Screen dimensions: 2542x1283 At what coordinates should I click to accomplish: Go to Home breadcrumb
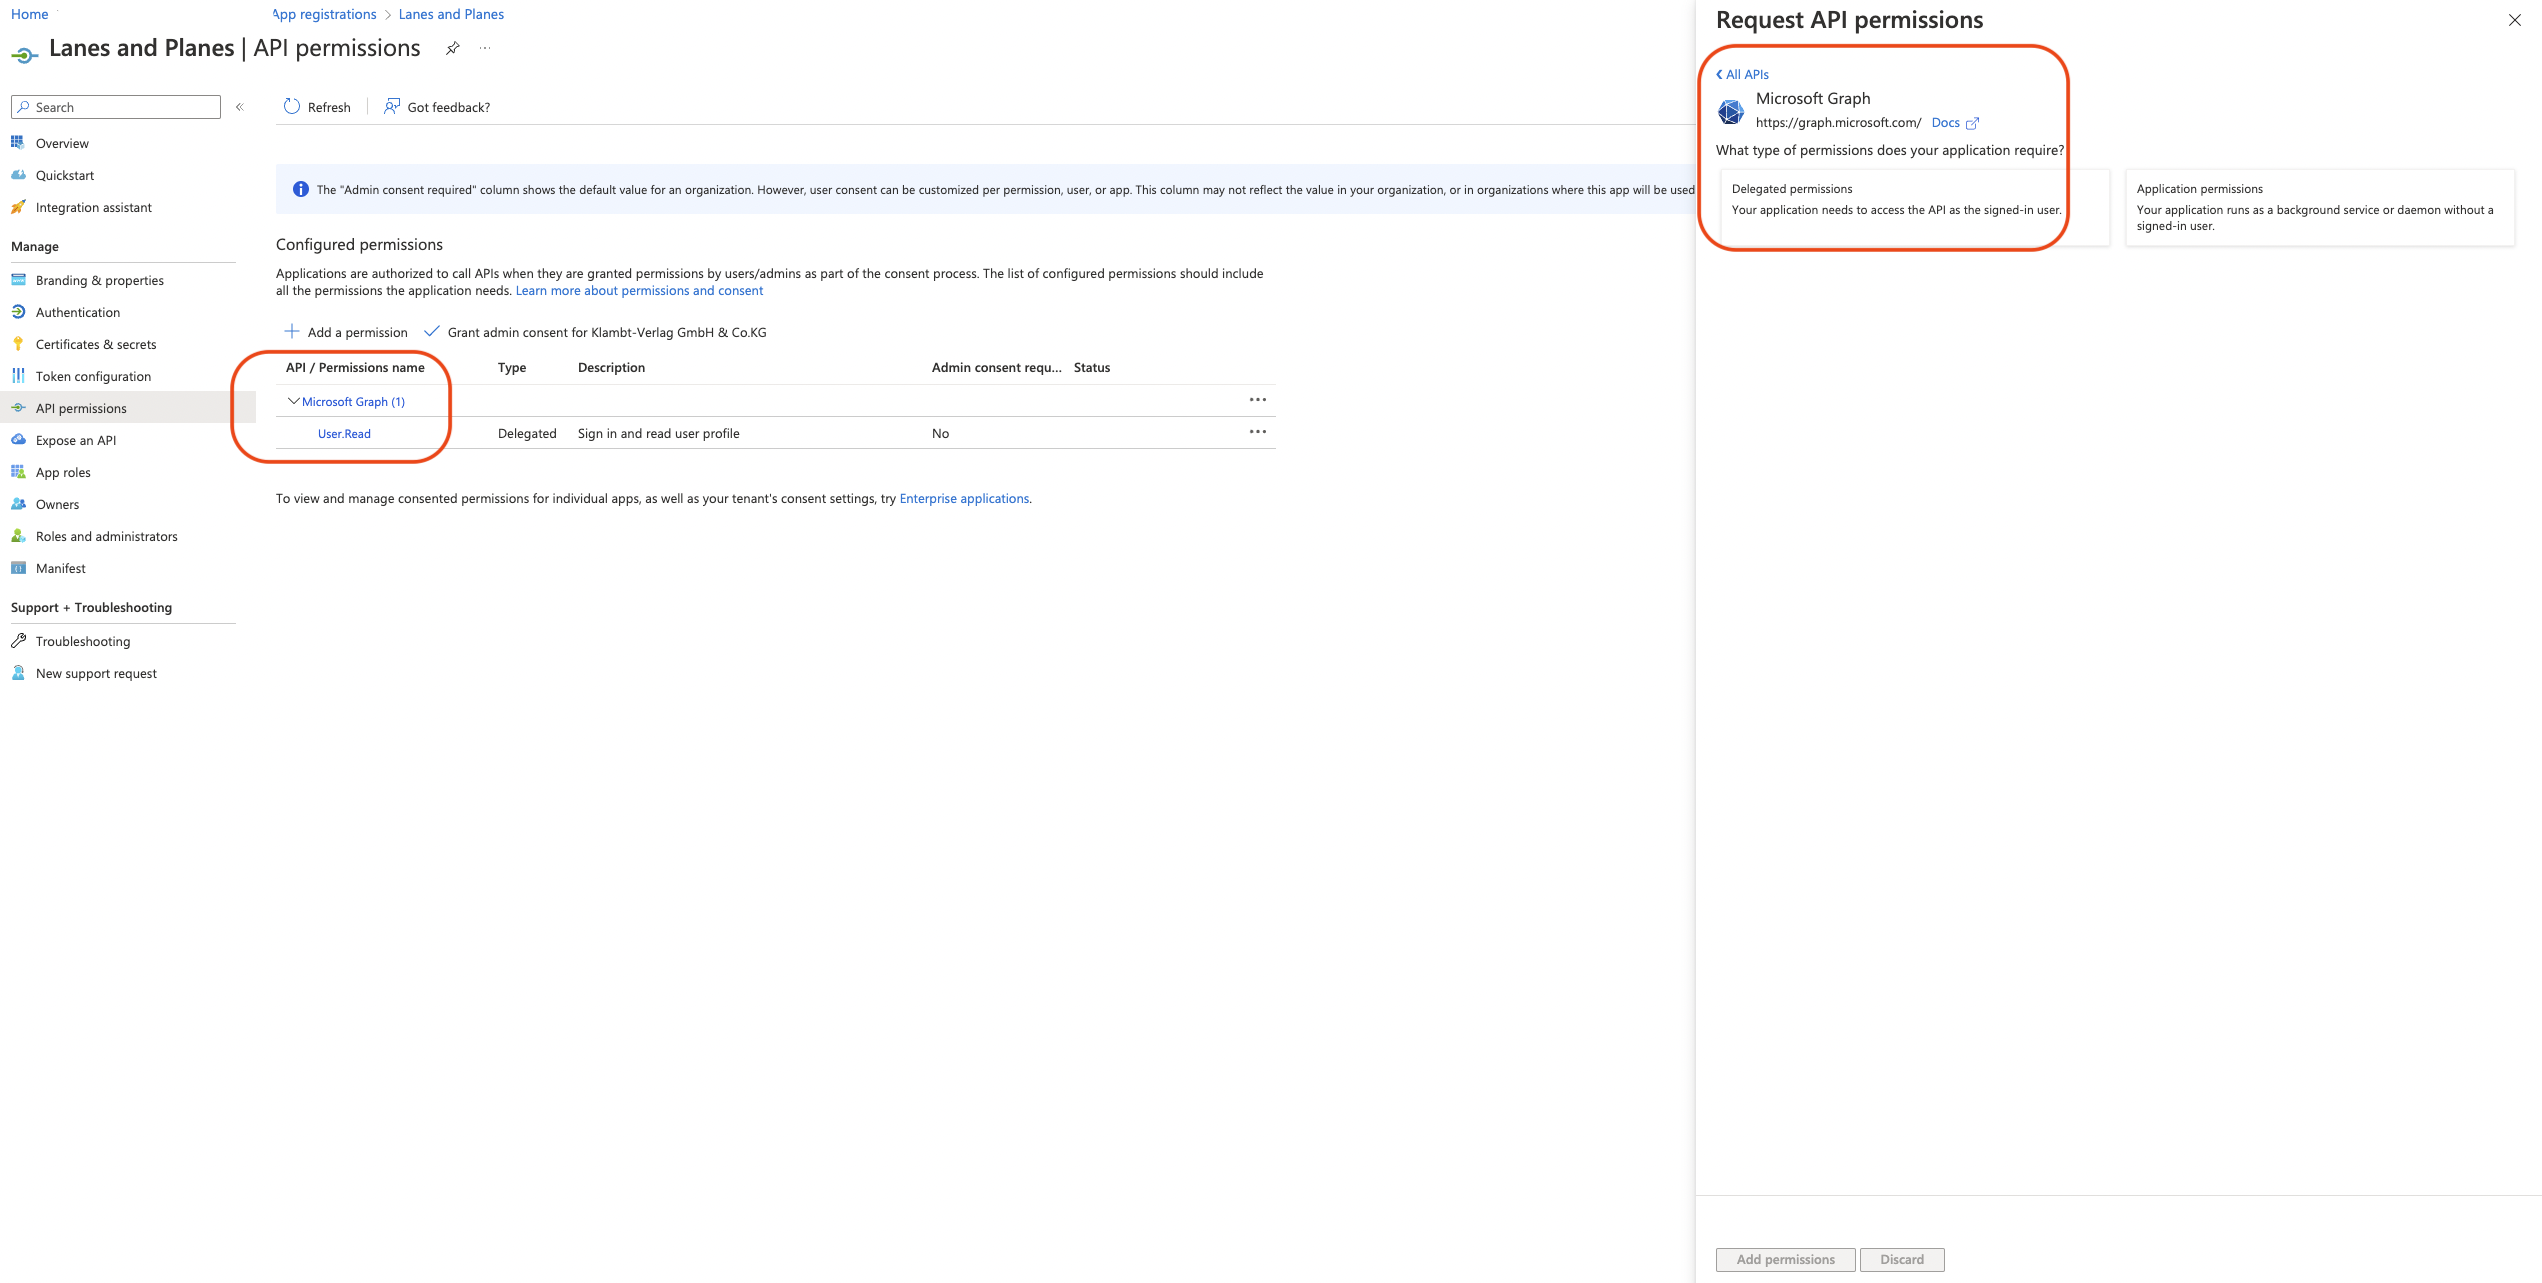29,14
